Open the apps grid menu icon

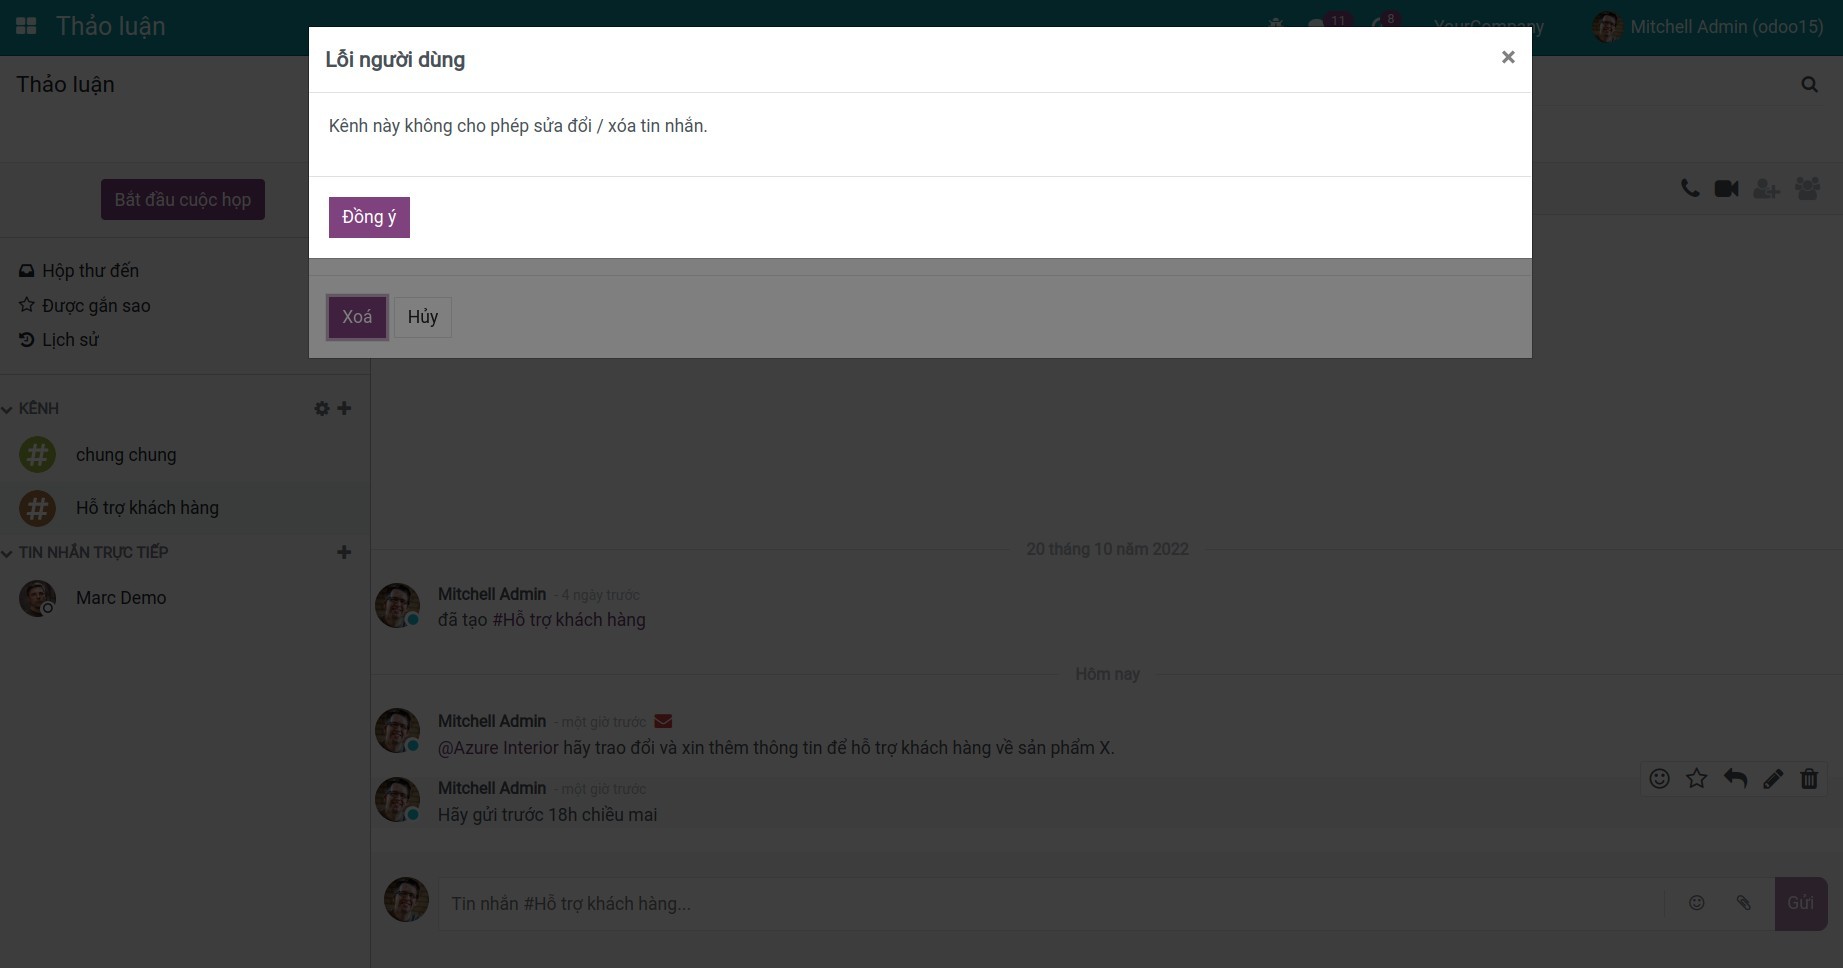click(26, 27)
